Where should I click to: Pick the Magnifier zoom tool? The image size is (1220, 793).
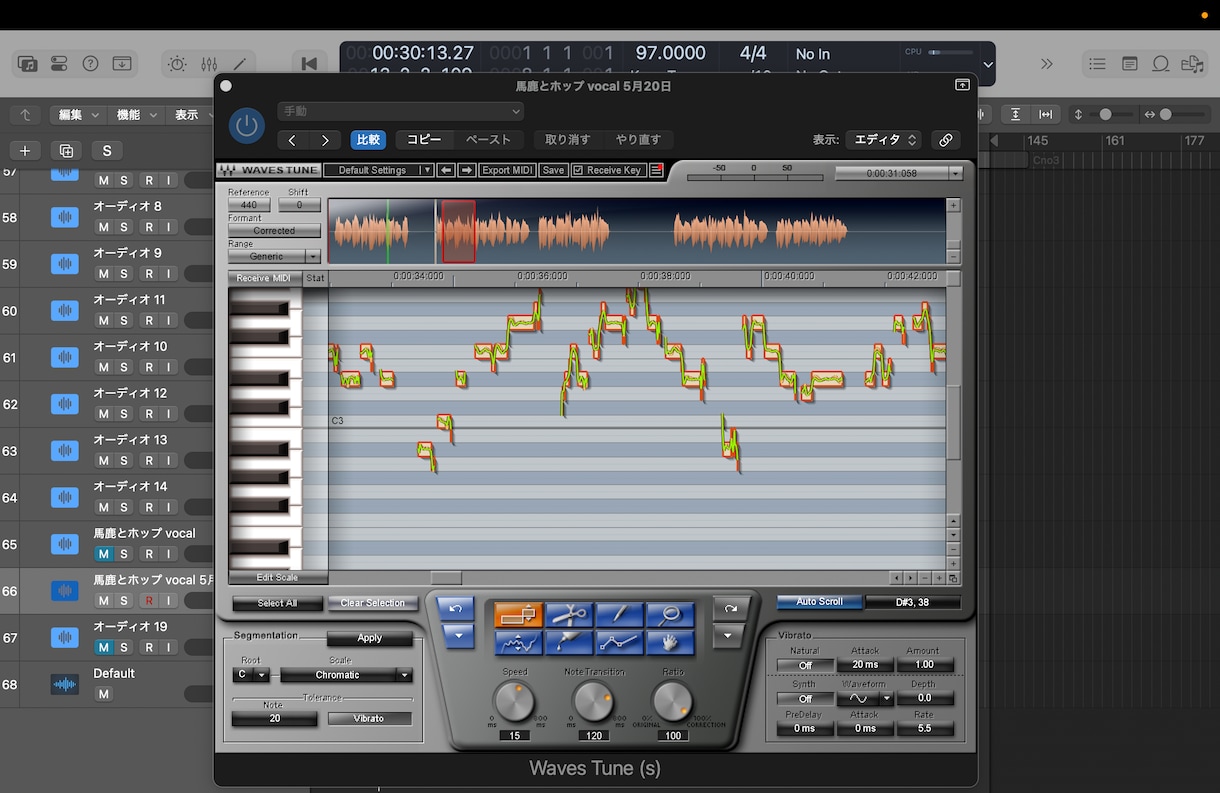(x=670, y=615)
